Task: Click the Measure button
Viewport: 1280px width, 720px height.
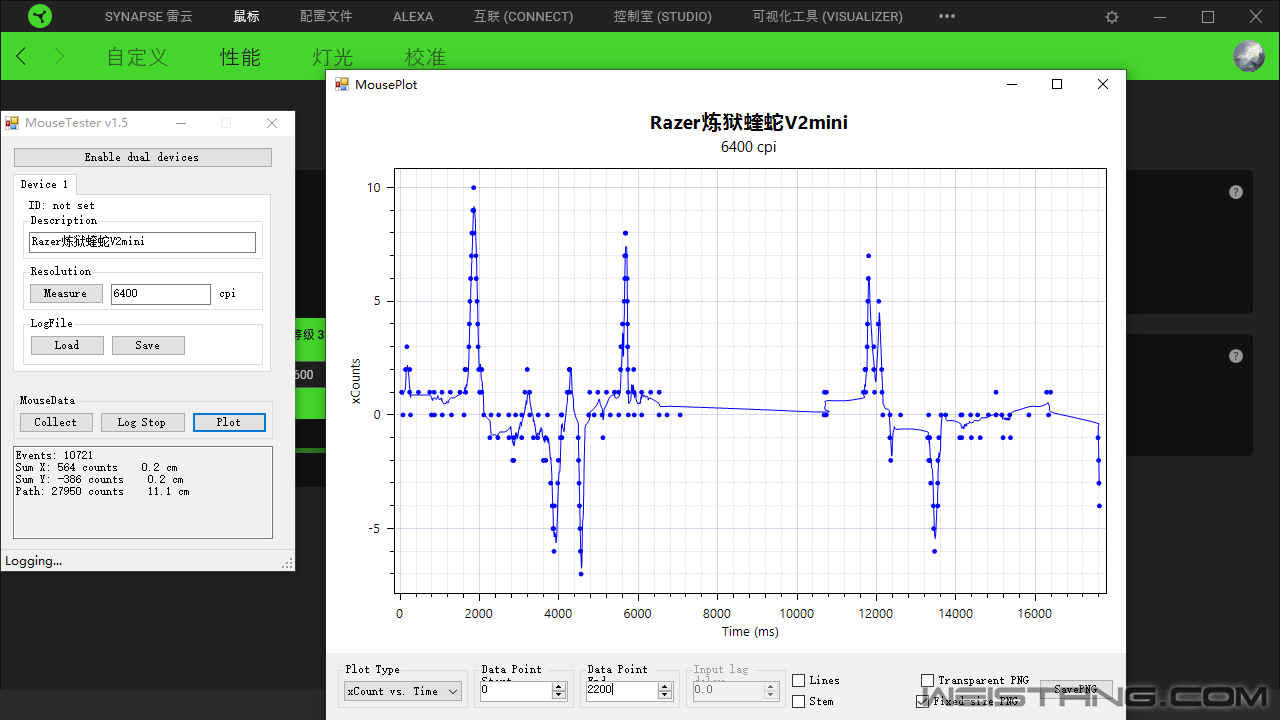Action: tap(65, 293)
